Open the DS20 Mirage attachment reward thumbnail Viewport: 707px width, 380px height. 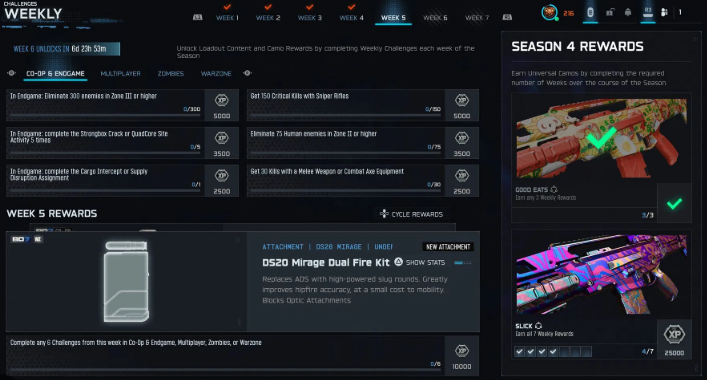click(x=126, y=282)
